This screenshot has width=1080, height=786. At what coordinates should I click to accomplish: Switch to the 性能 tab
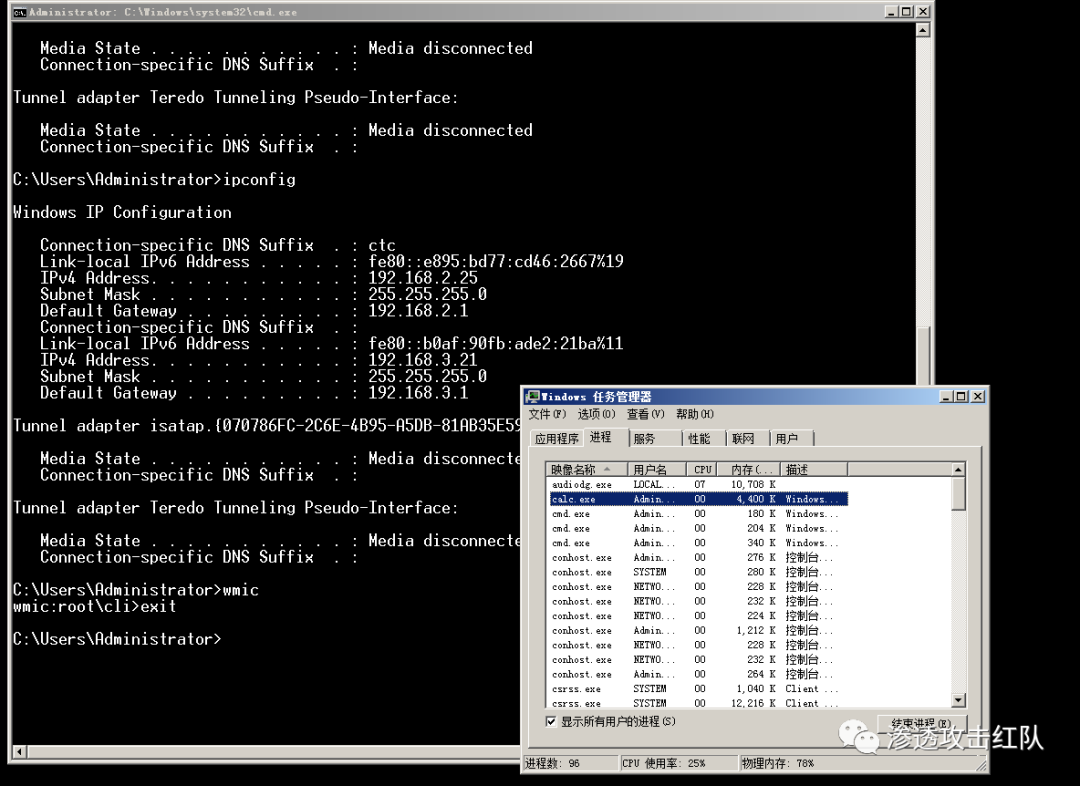(699, 438)
